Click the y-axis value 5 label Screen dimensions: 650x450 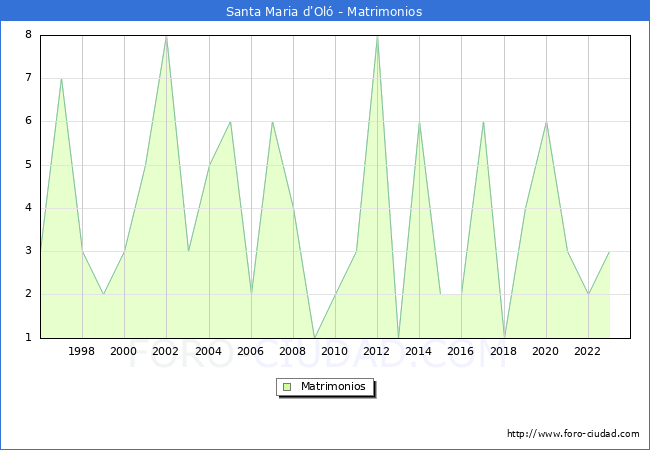(28, 165)
